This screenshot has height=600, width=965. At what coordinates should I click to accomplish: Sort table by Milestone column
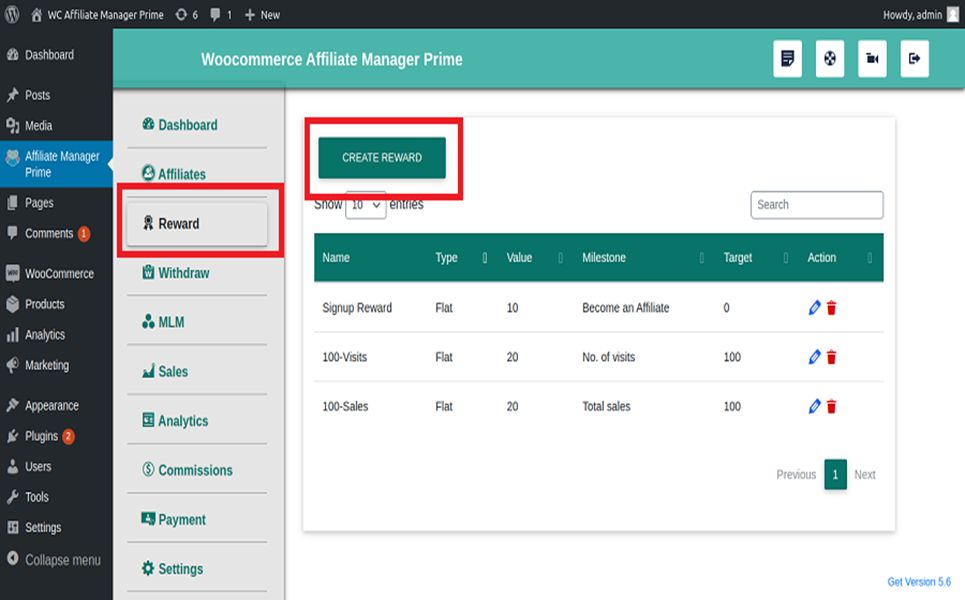point(604,258)
